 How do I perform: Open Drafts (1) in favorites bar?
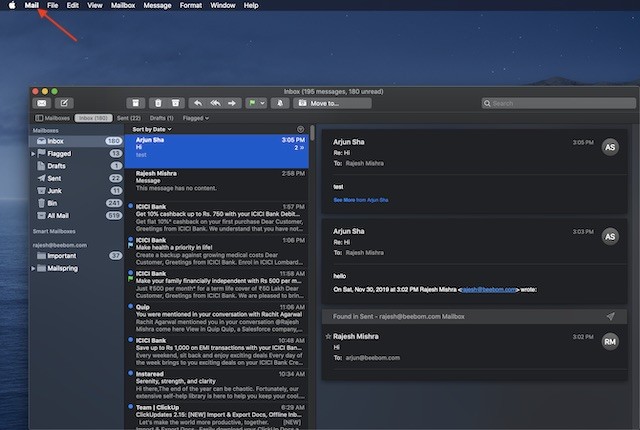pyautogui.click(x=161, y=118)
